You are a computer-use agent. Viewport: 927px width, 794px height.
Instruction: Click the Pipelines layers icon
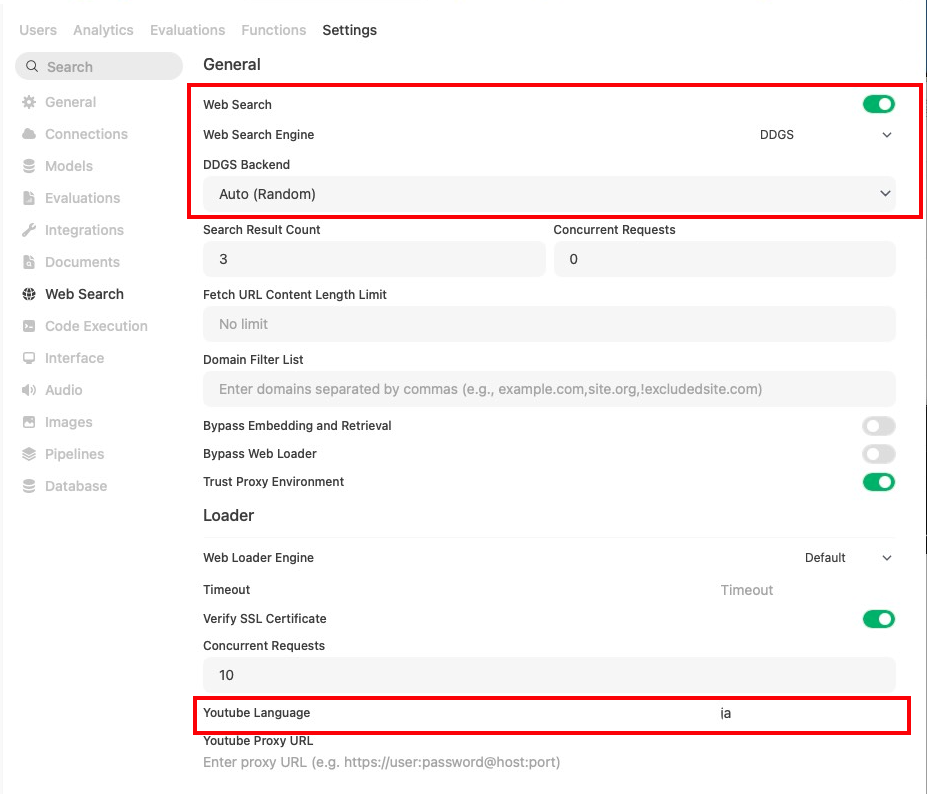29,454
